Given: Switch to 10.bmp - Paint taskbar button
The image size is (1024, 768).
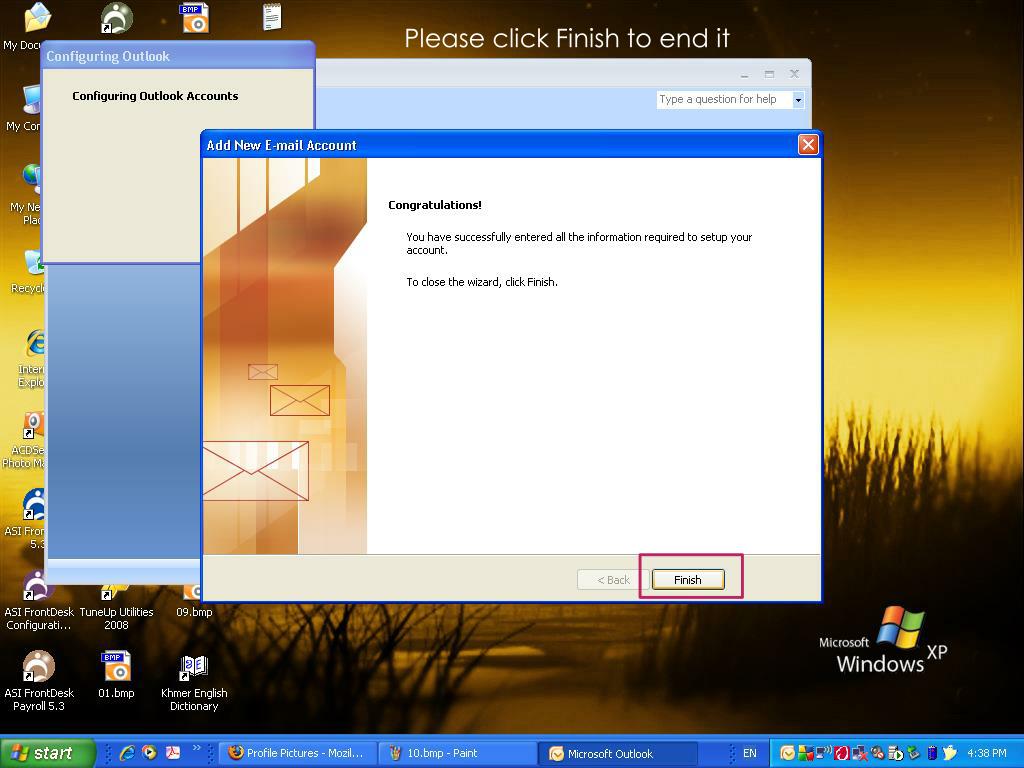Looking at the screenshot, I should [x=458, y=754].
